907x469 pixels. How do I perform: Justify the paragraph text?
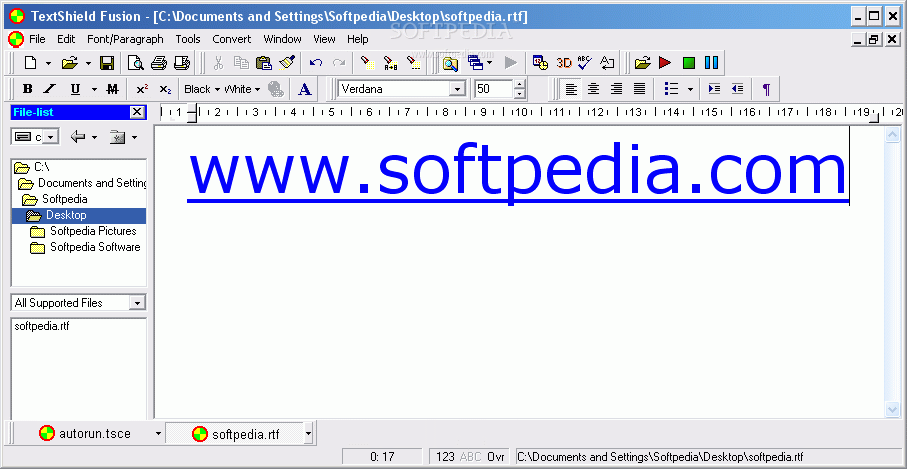pyautogui.click(x=639, y=89)
